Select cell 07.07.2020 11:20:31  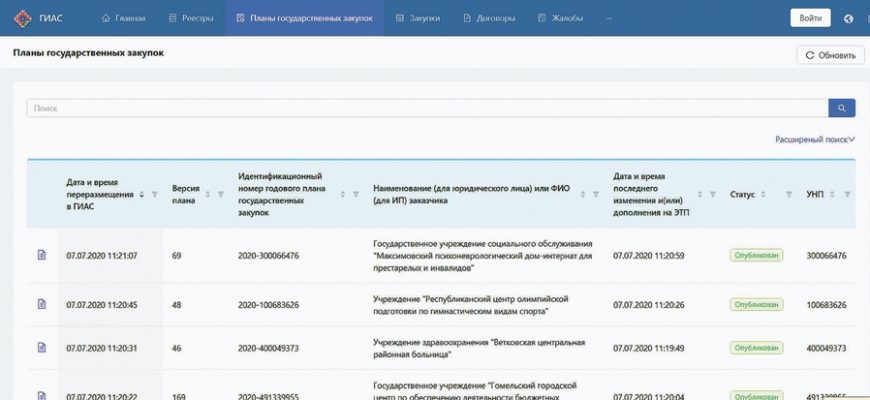102,348
